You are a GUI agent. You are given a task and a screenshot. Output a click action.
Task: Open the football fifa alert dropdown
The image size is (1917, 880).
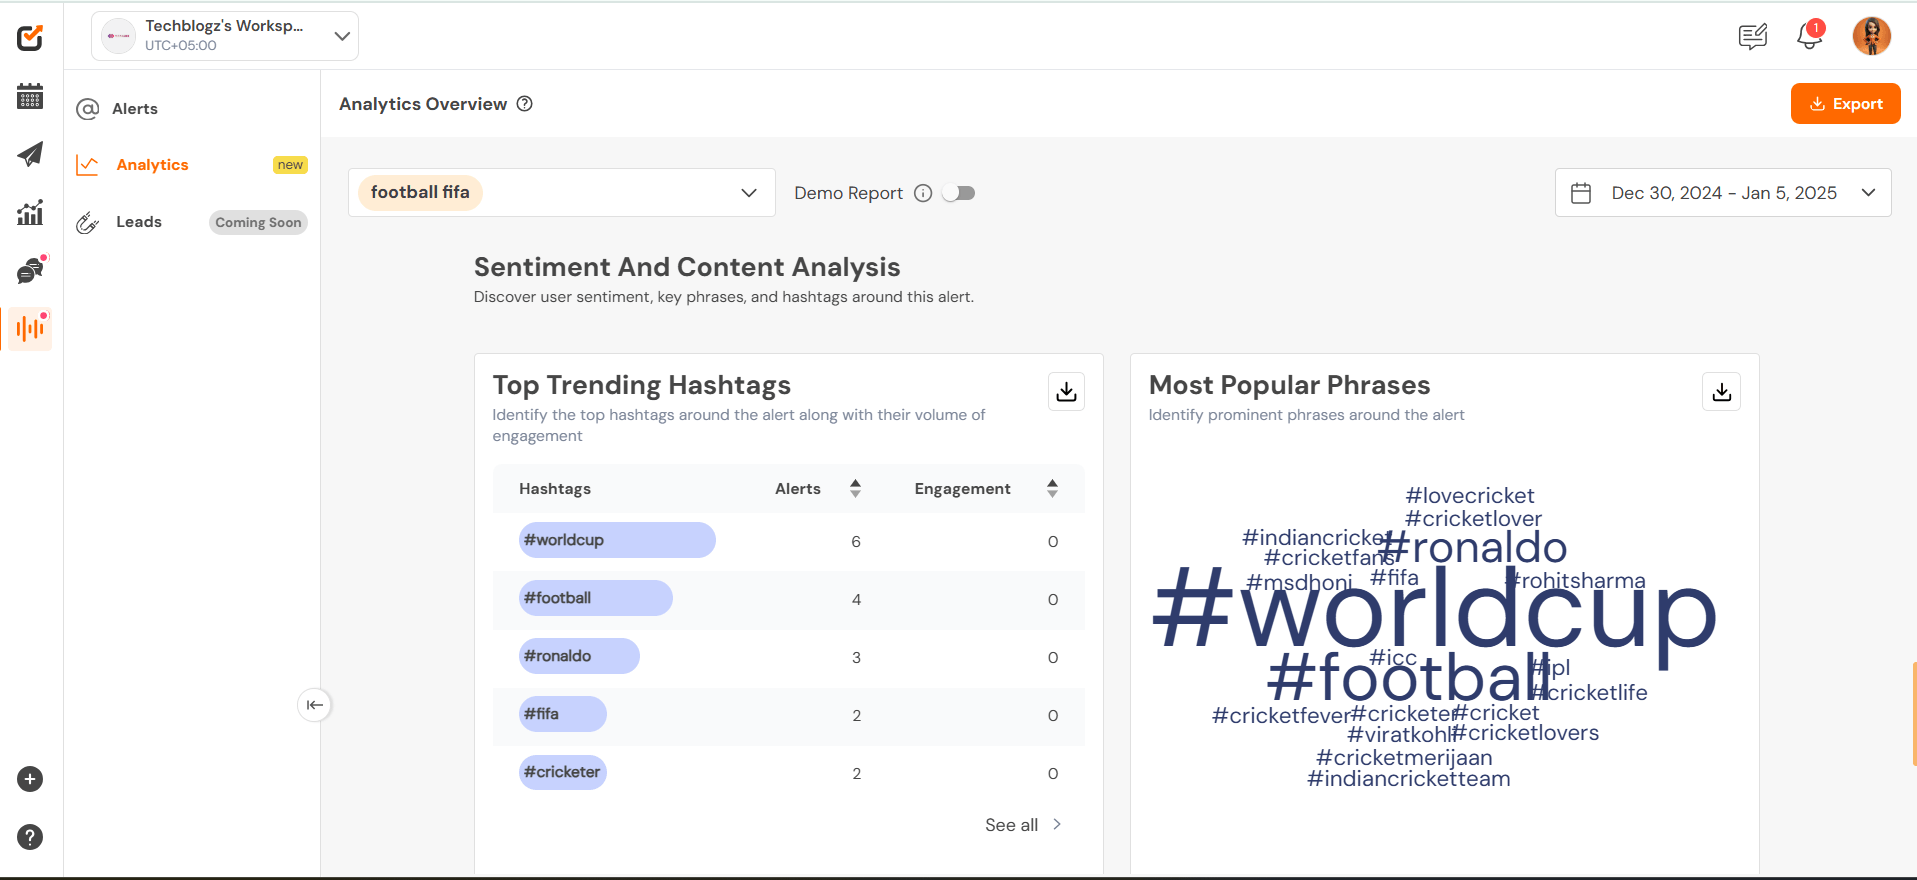[562, 192]
